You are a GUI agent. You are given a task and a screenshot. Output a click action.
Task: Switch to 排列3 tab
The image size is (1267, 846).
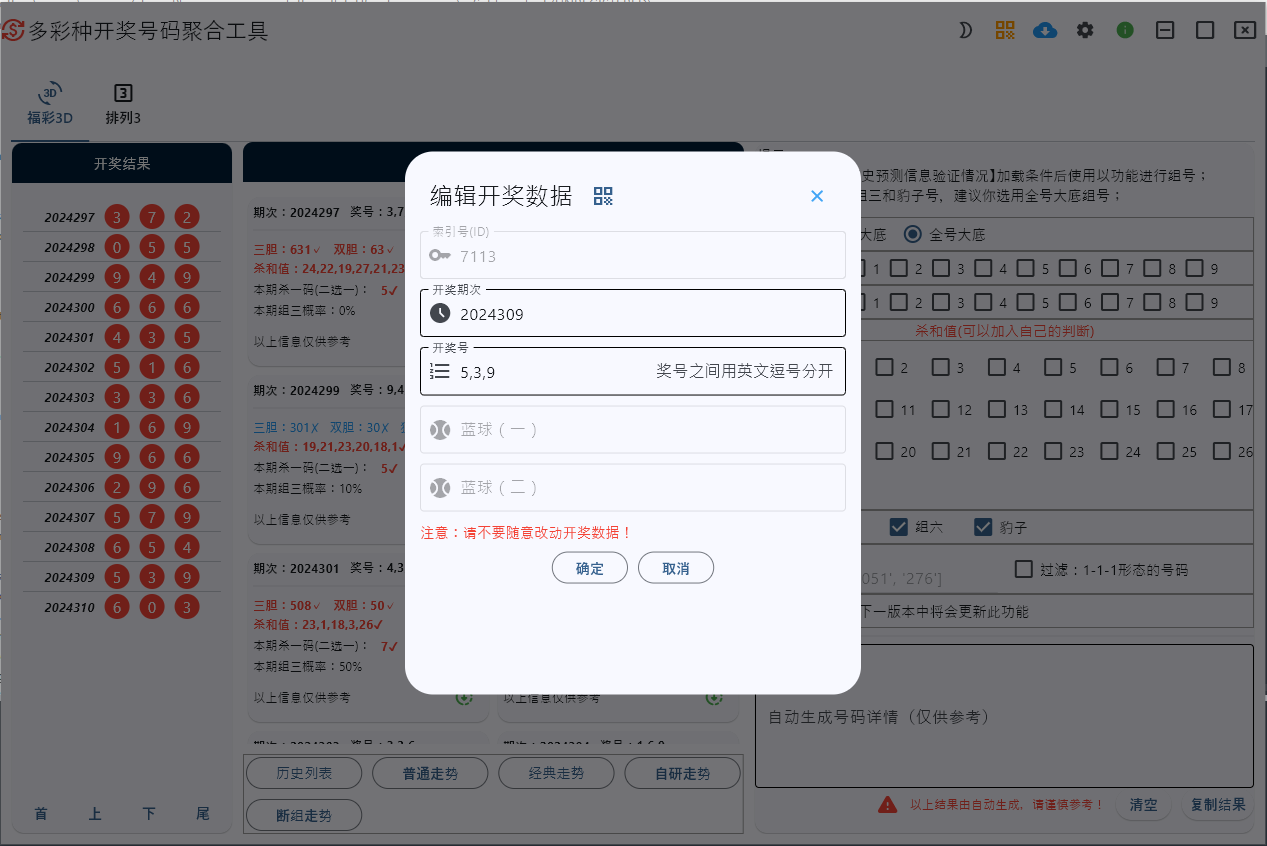[123, 105]
